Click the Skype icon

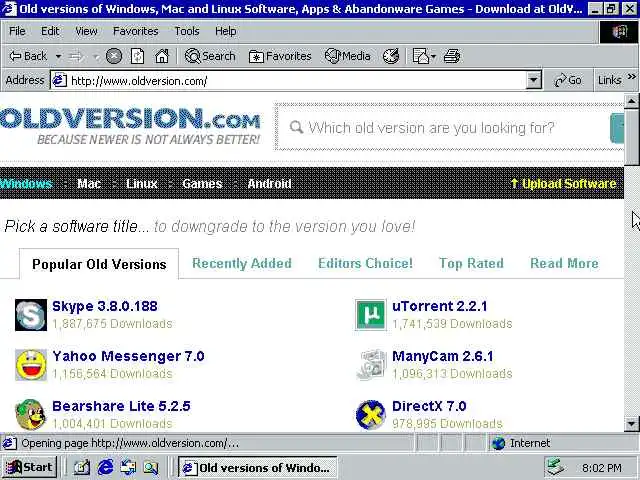pos(31,315)
